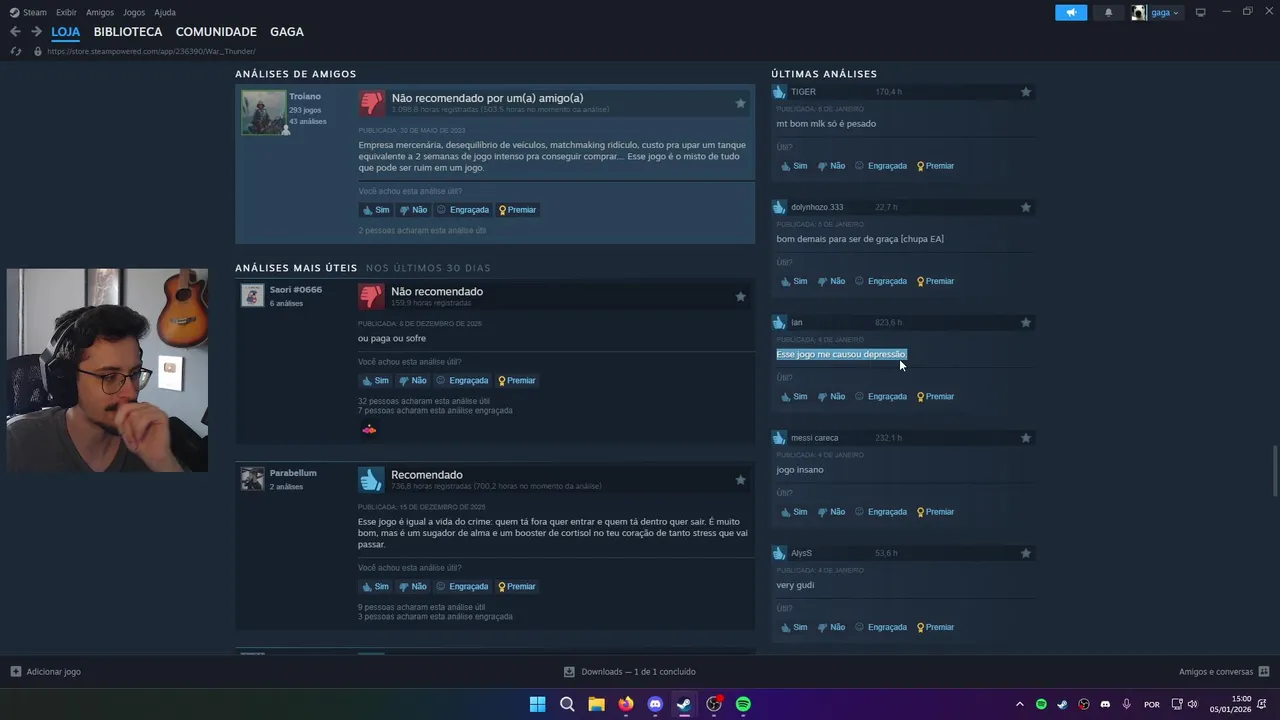
Task: Open dolynhozo.333 reviewer name
Action: [817, 207]
